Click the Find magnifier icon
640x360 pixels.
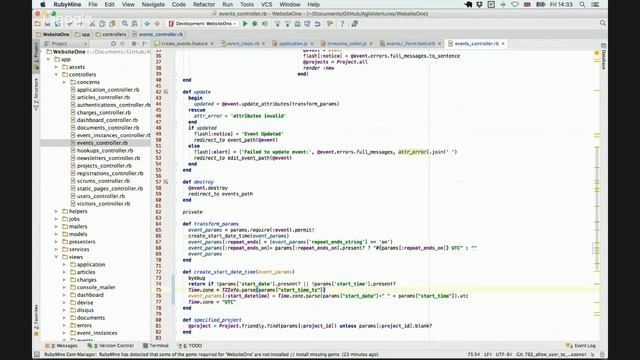pos(124,24)
